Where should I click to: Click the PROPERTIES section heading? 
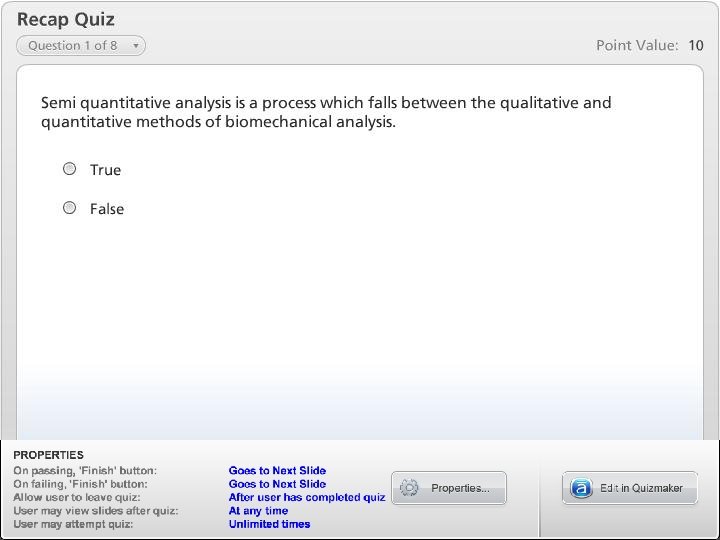pyautogui.click(x=48, y=455)
